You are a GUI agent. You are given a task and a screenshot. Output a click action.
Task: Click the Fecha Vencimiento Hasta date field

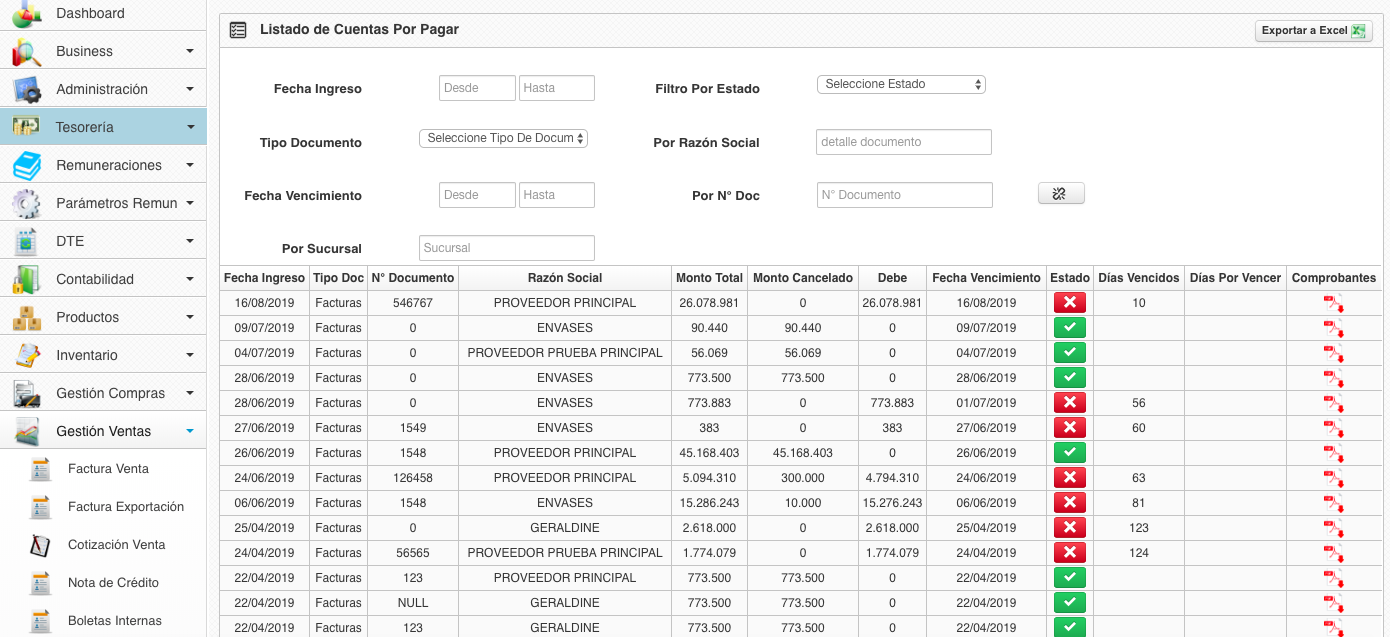556,195
